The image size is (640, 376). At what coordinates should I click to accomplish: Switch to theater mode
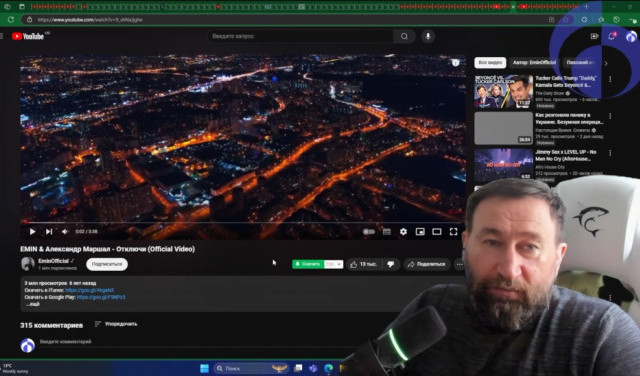[x=437, y=231]
